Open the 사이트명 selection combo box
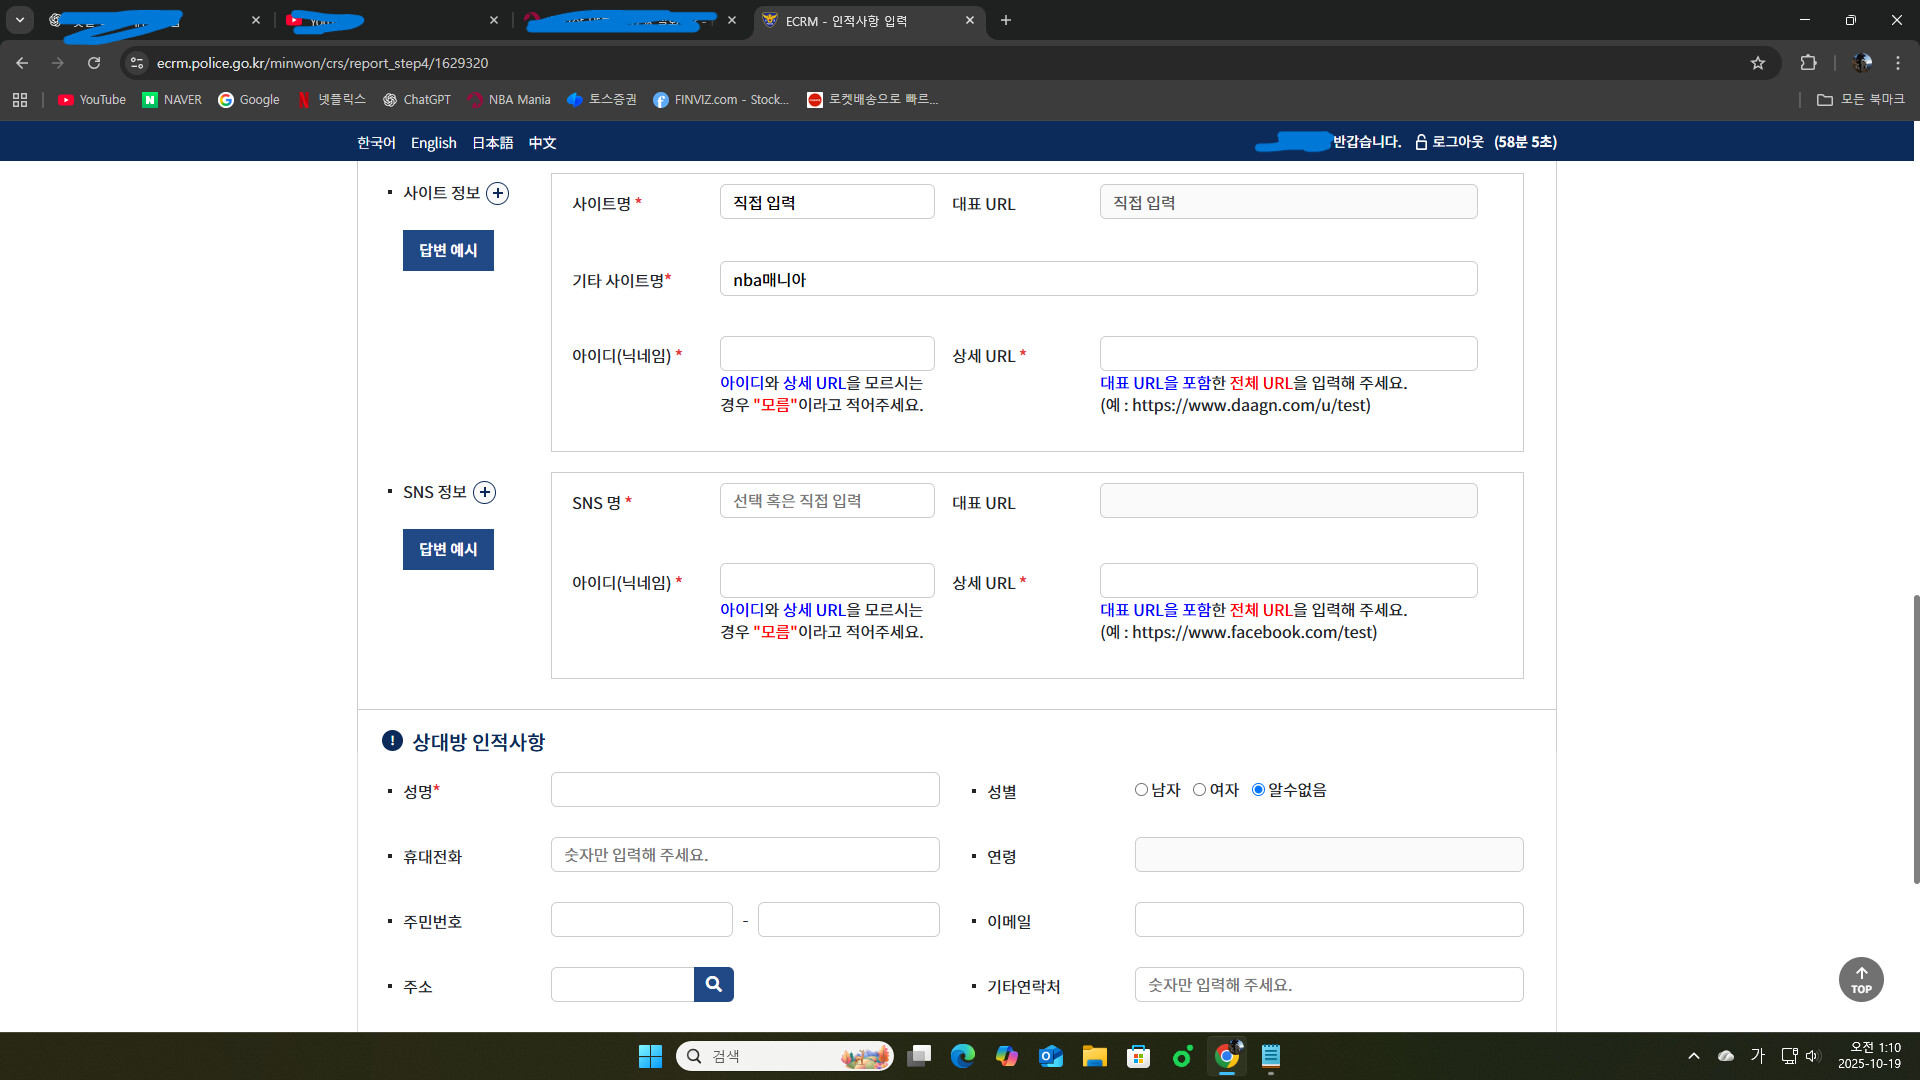This screenshot has width=1920, height=1080. pos(826,202)
